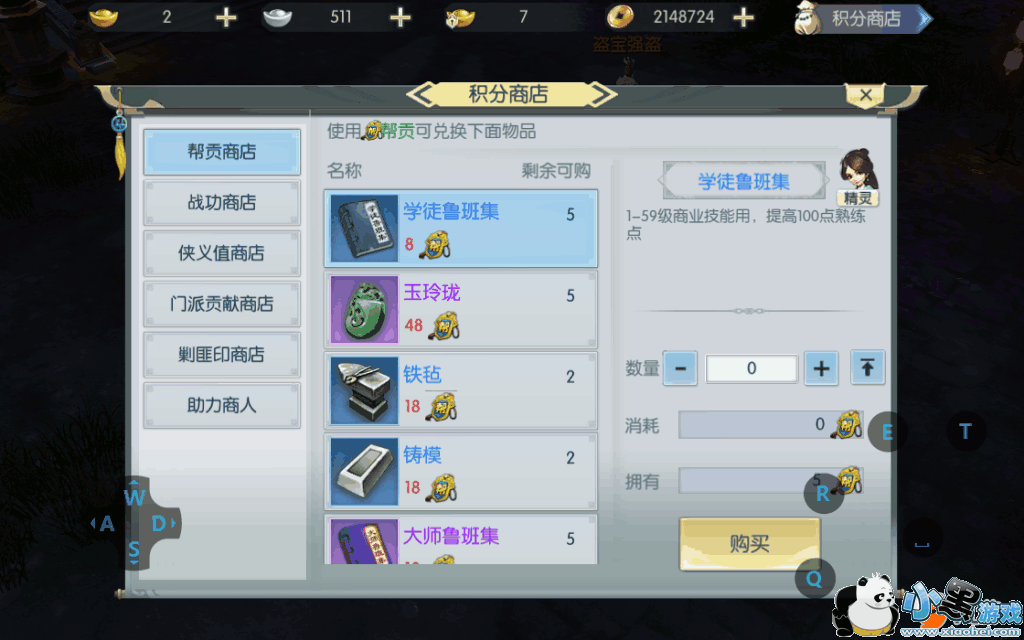1024x640 pixels.
Task: Open the 侠义值商店 tab
Action: coord(222,253)
